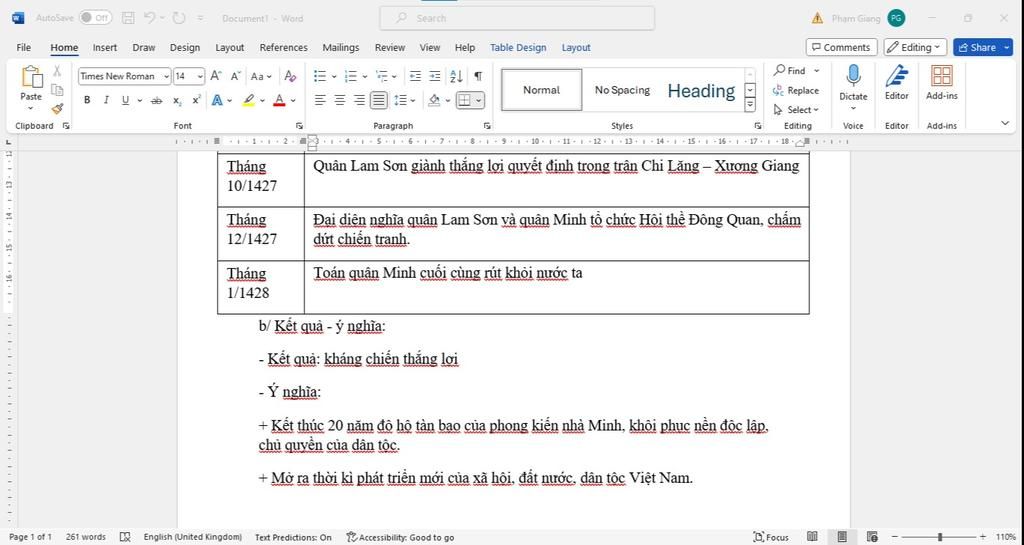Click the Comments button
The width and height of the screenshot is (1024, 545).
[841, 48]
